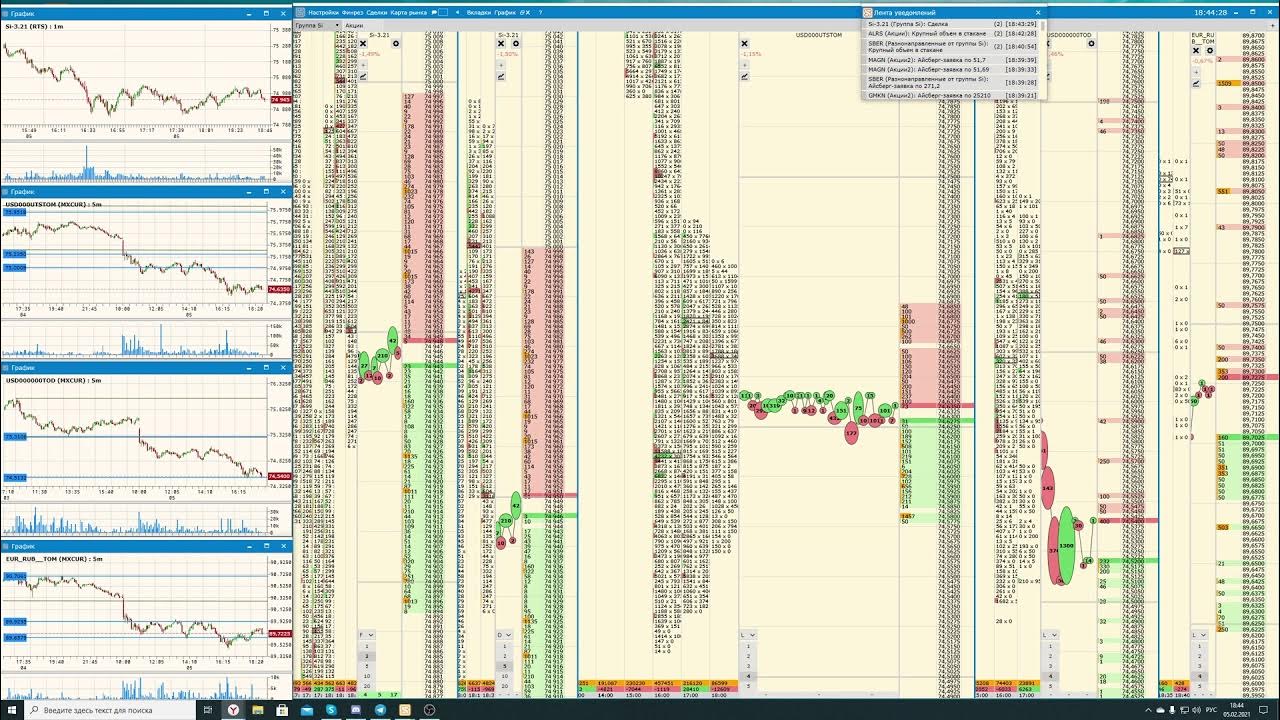
Task: Open the Вкладки menu
Action: pyautogui.click(x=479, y=12)
